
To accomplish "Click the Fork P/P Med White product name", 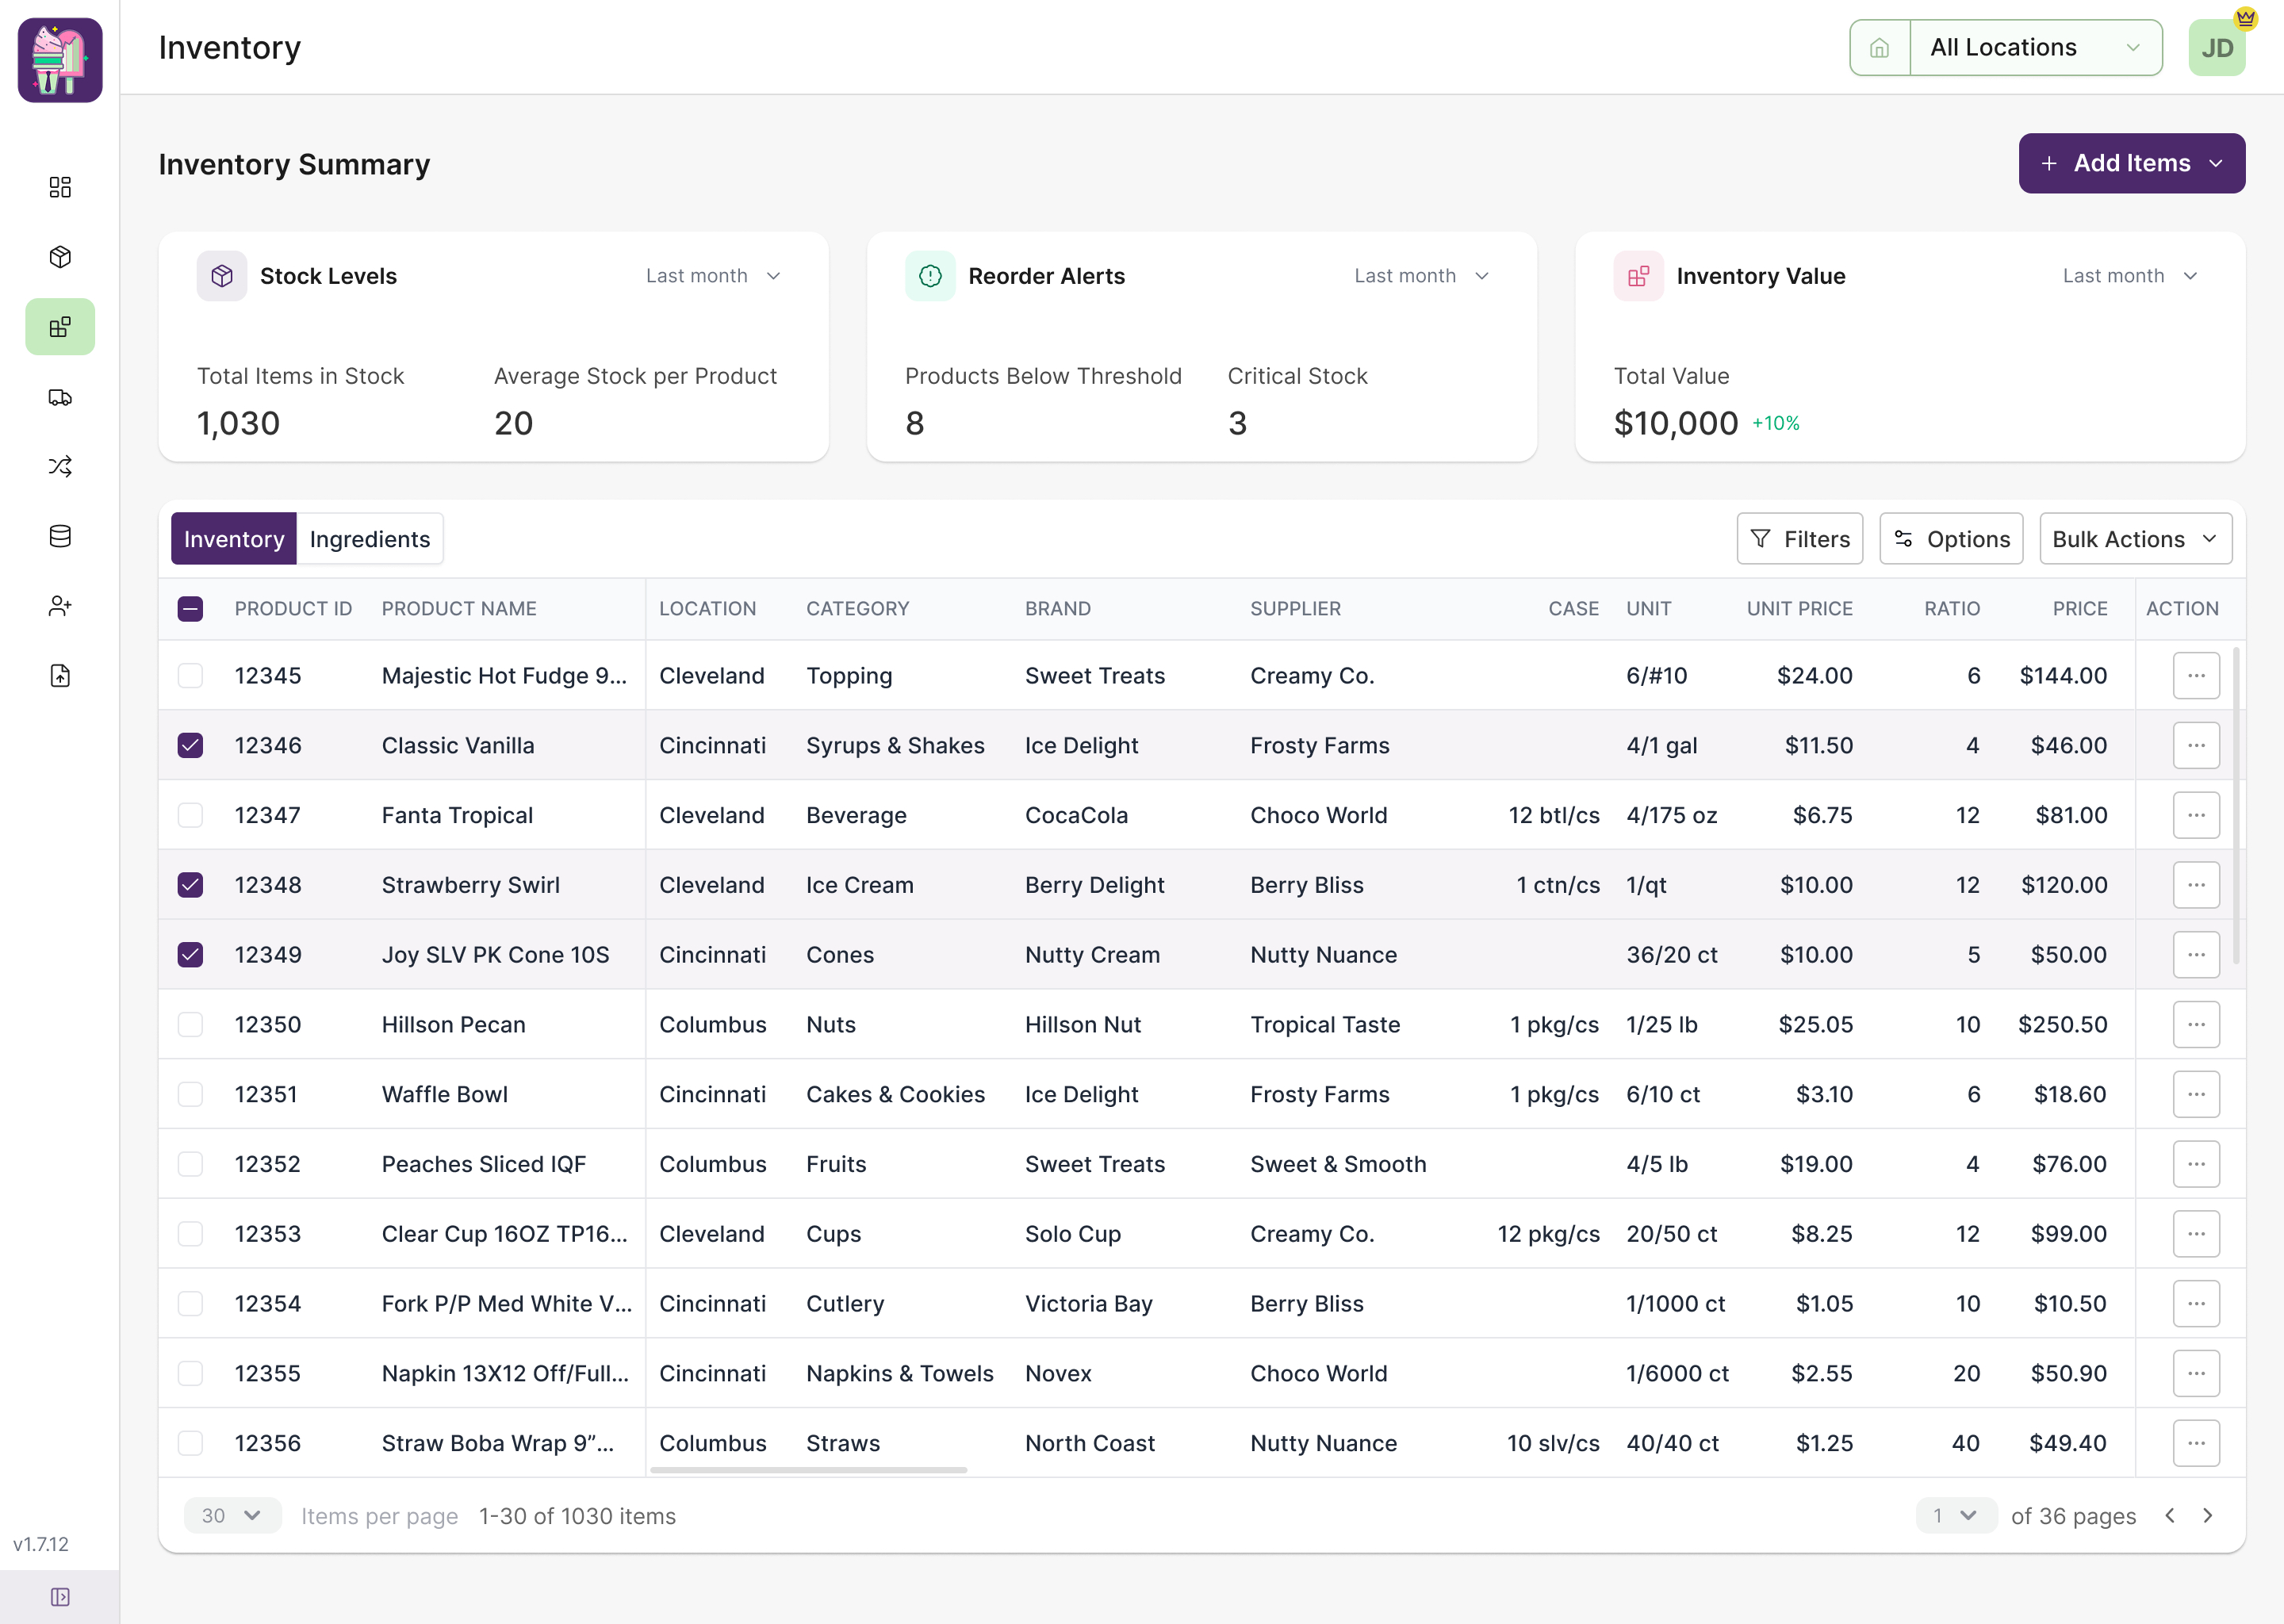I will (x=506, y=1304).
